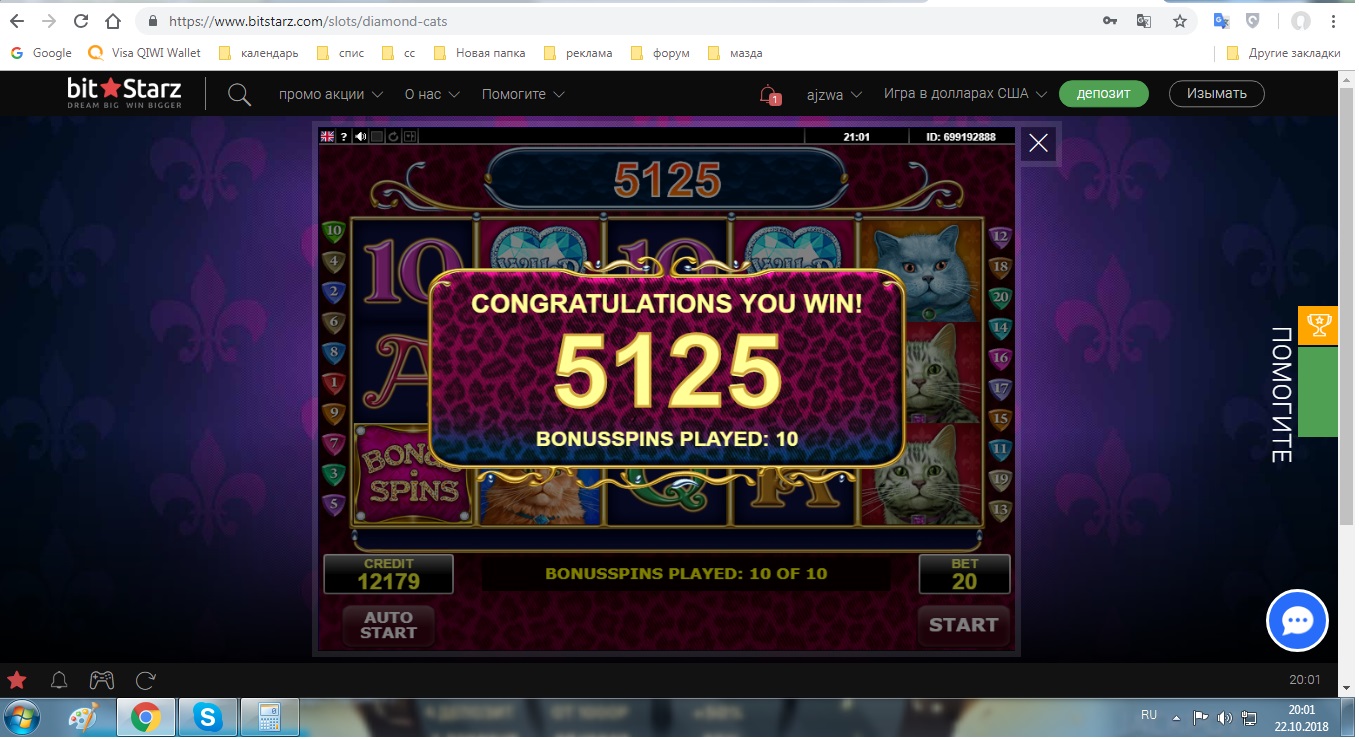Open the live chat bubble
1359x739 pixels.
[x=1297, y=621]
